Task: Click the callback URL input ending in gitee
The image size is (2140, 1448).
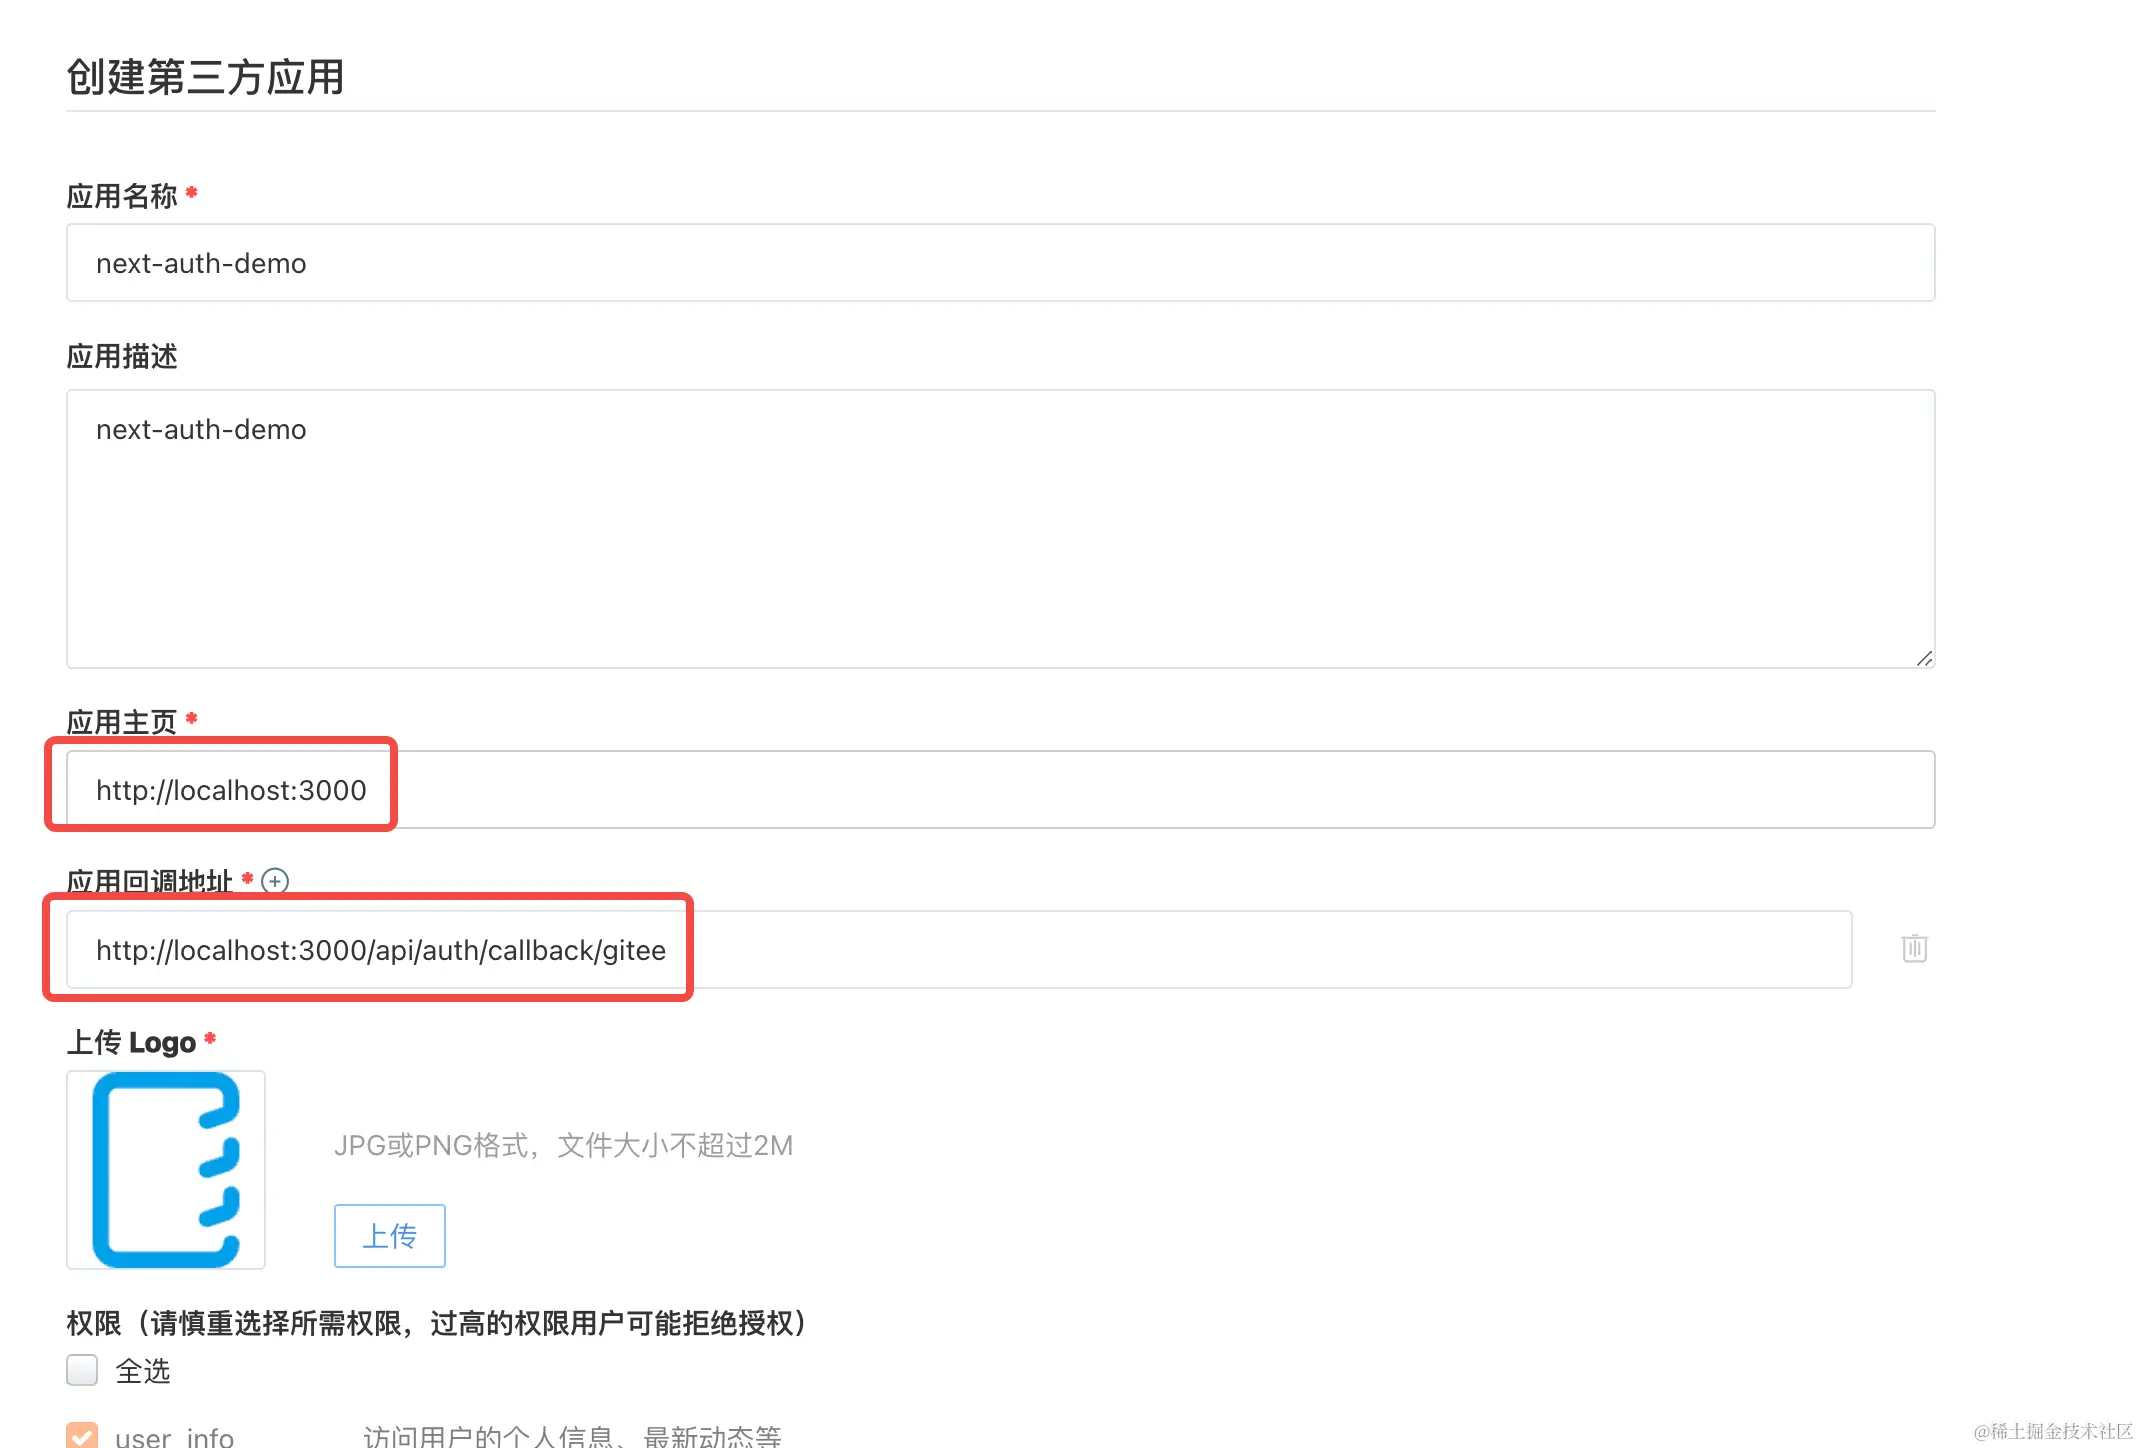Action: coord(958,950)
